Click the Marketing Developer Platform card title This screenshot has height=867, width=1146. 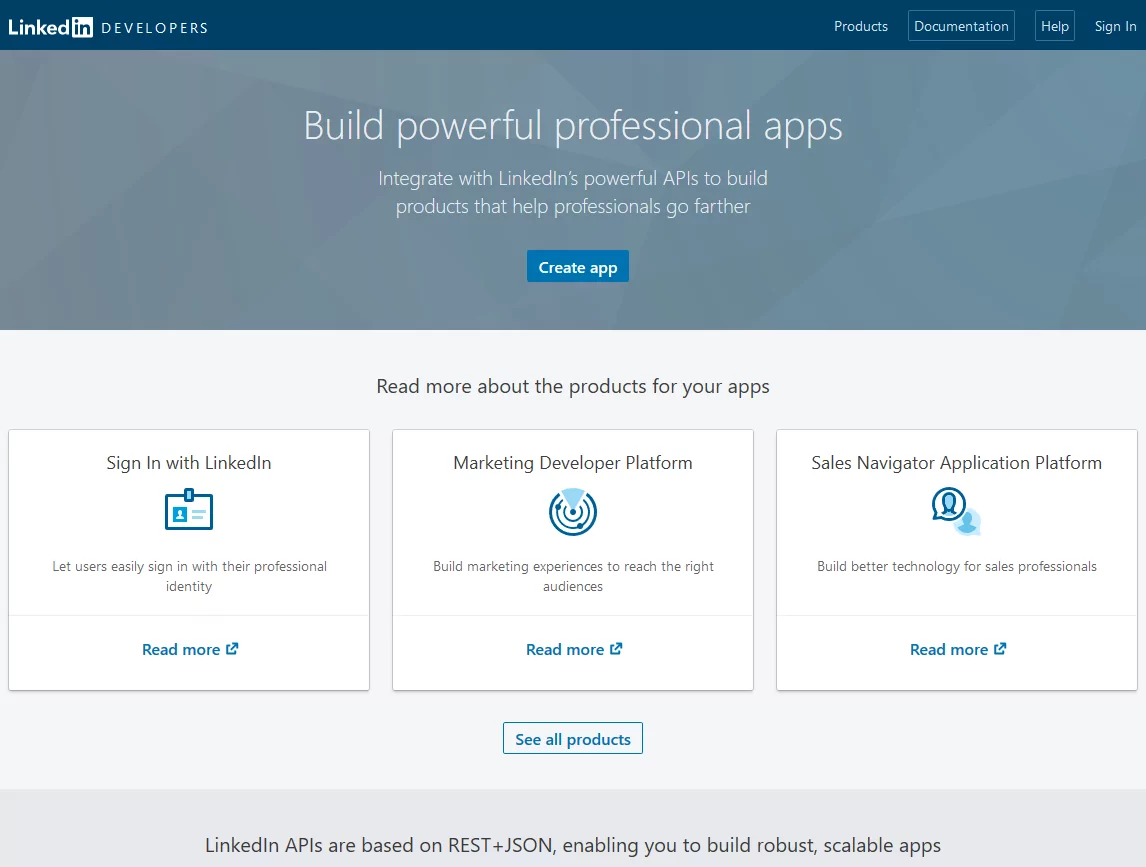(x=573, y=463)
